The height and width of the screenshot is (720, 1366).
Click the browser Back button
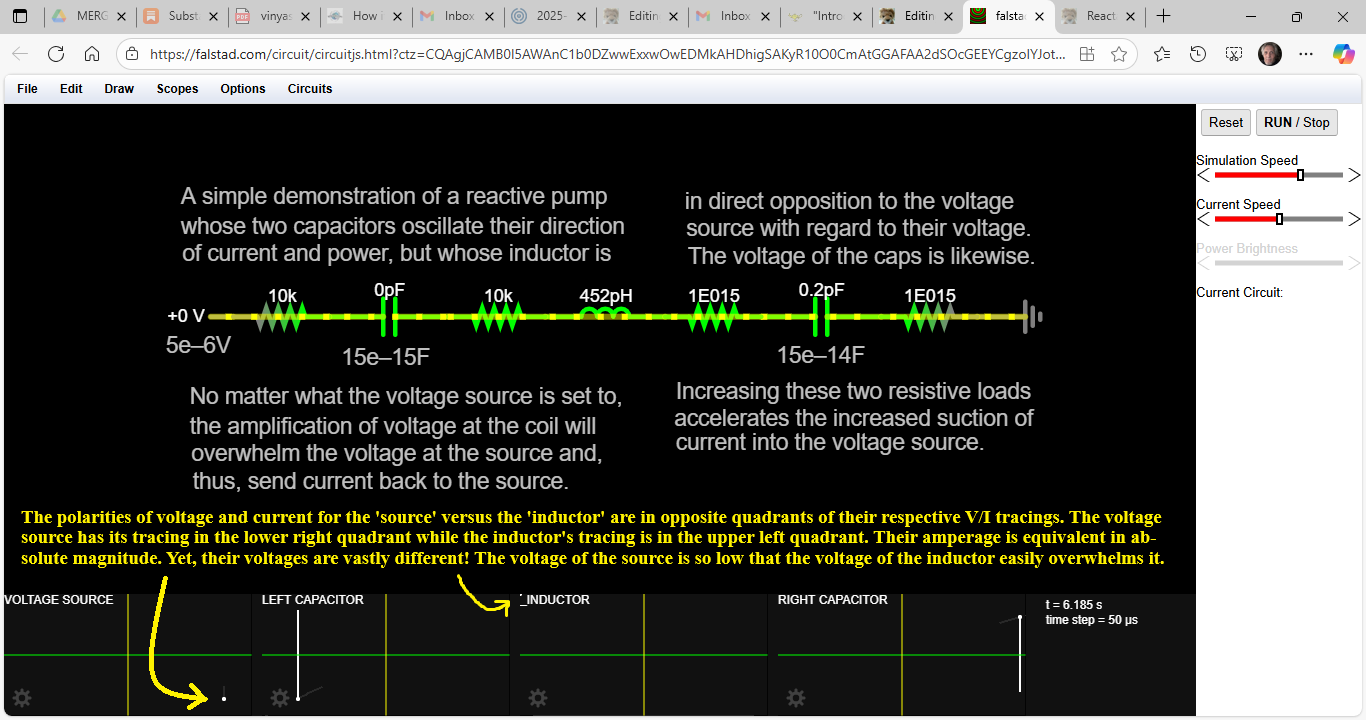click(x=20, y=54)
